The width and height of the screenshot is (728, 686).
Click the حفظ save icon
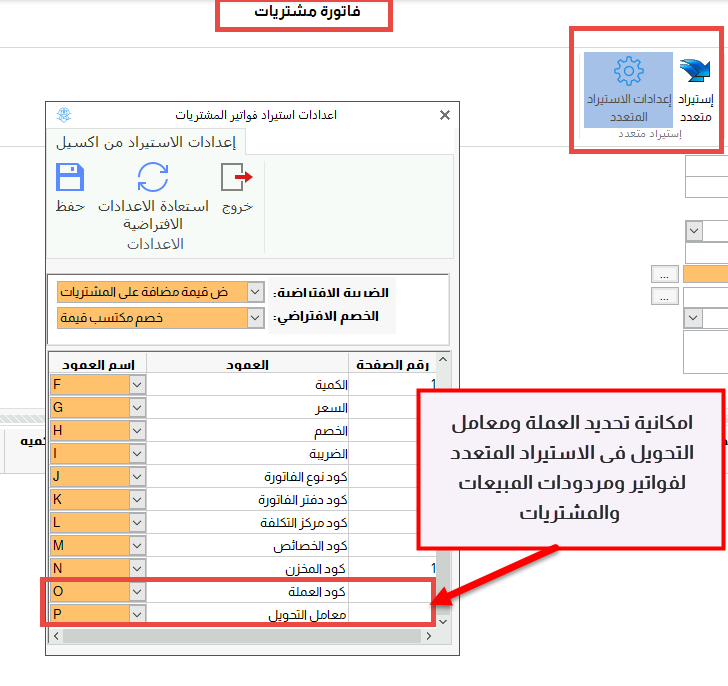click(70, 177)
